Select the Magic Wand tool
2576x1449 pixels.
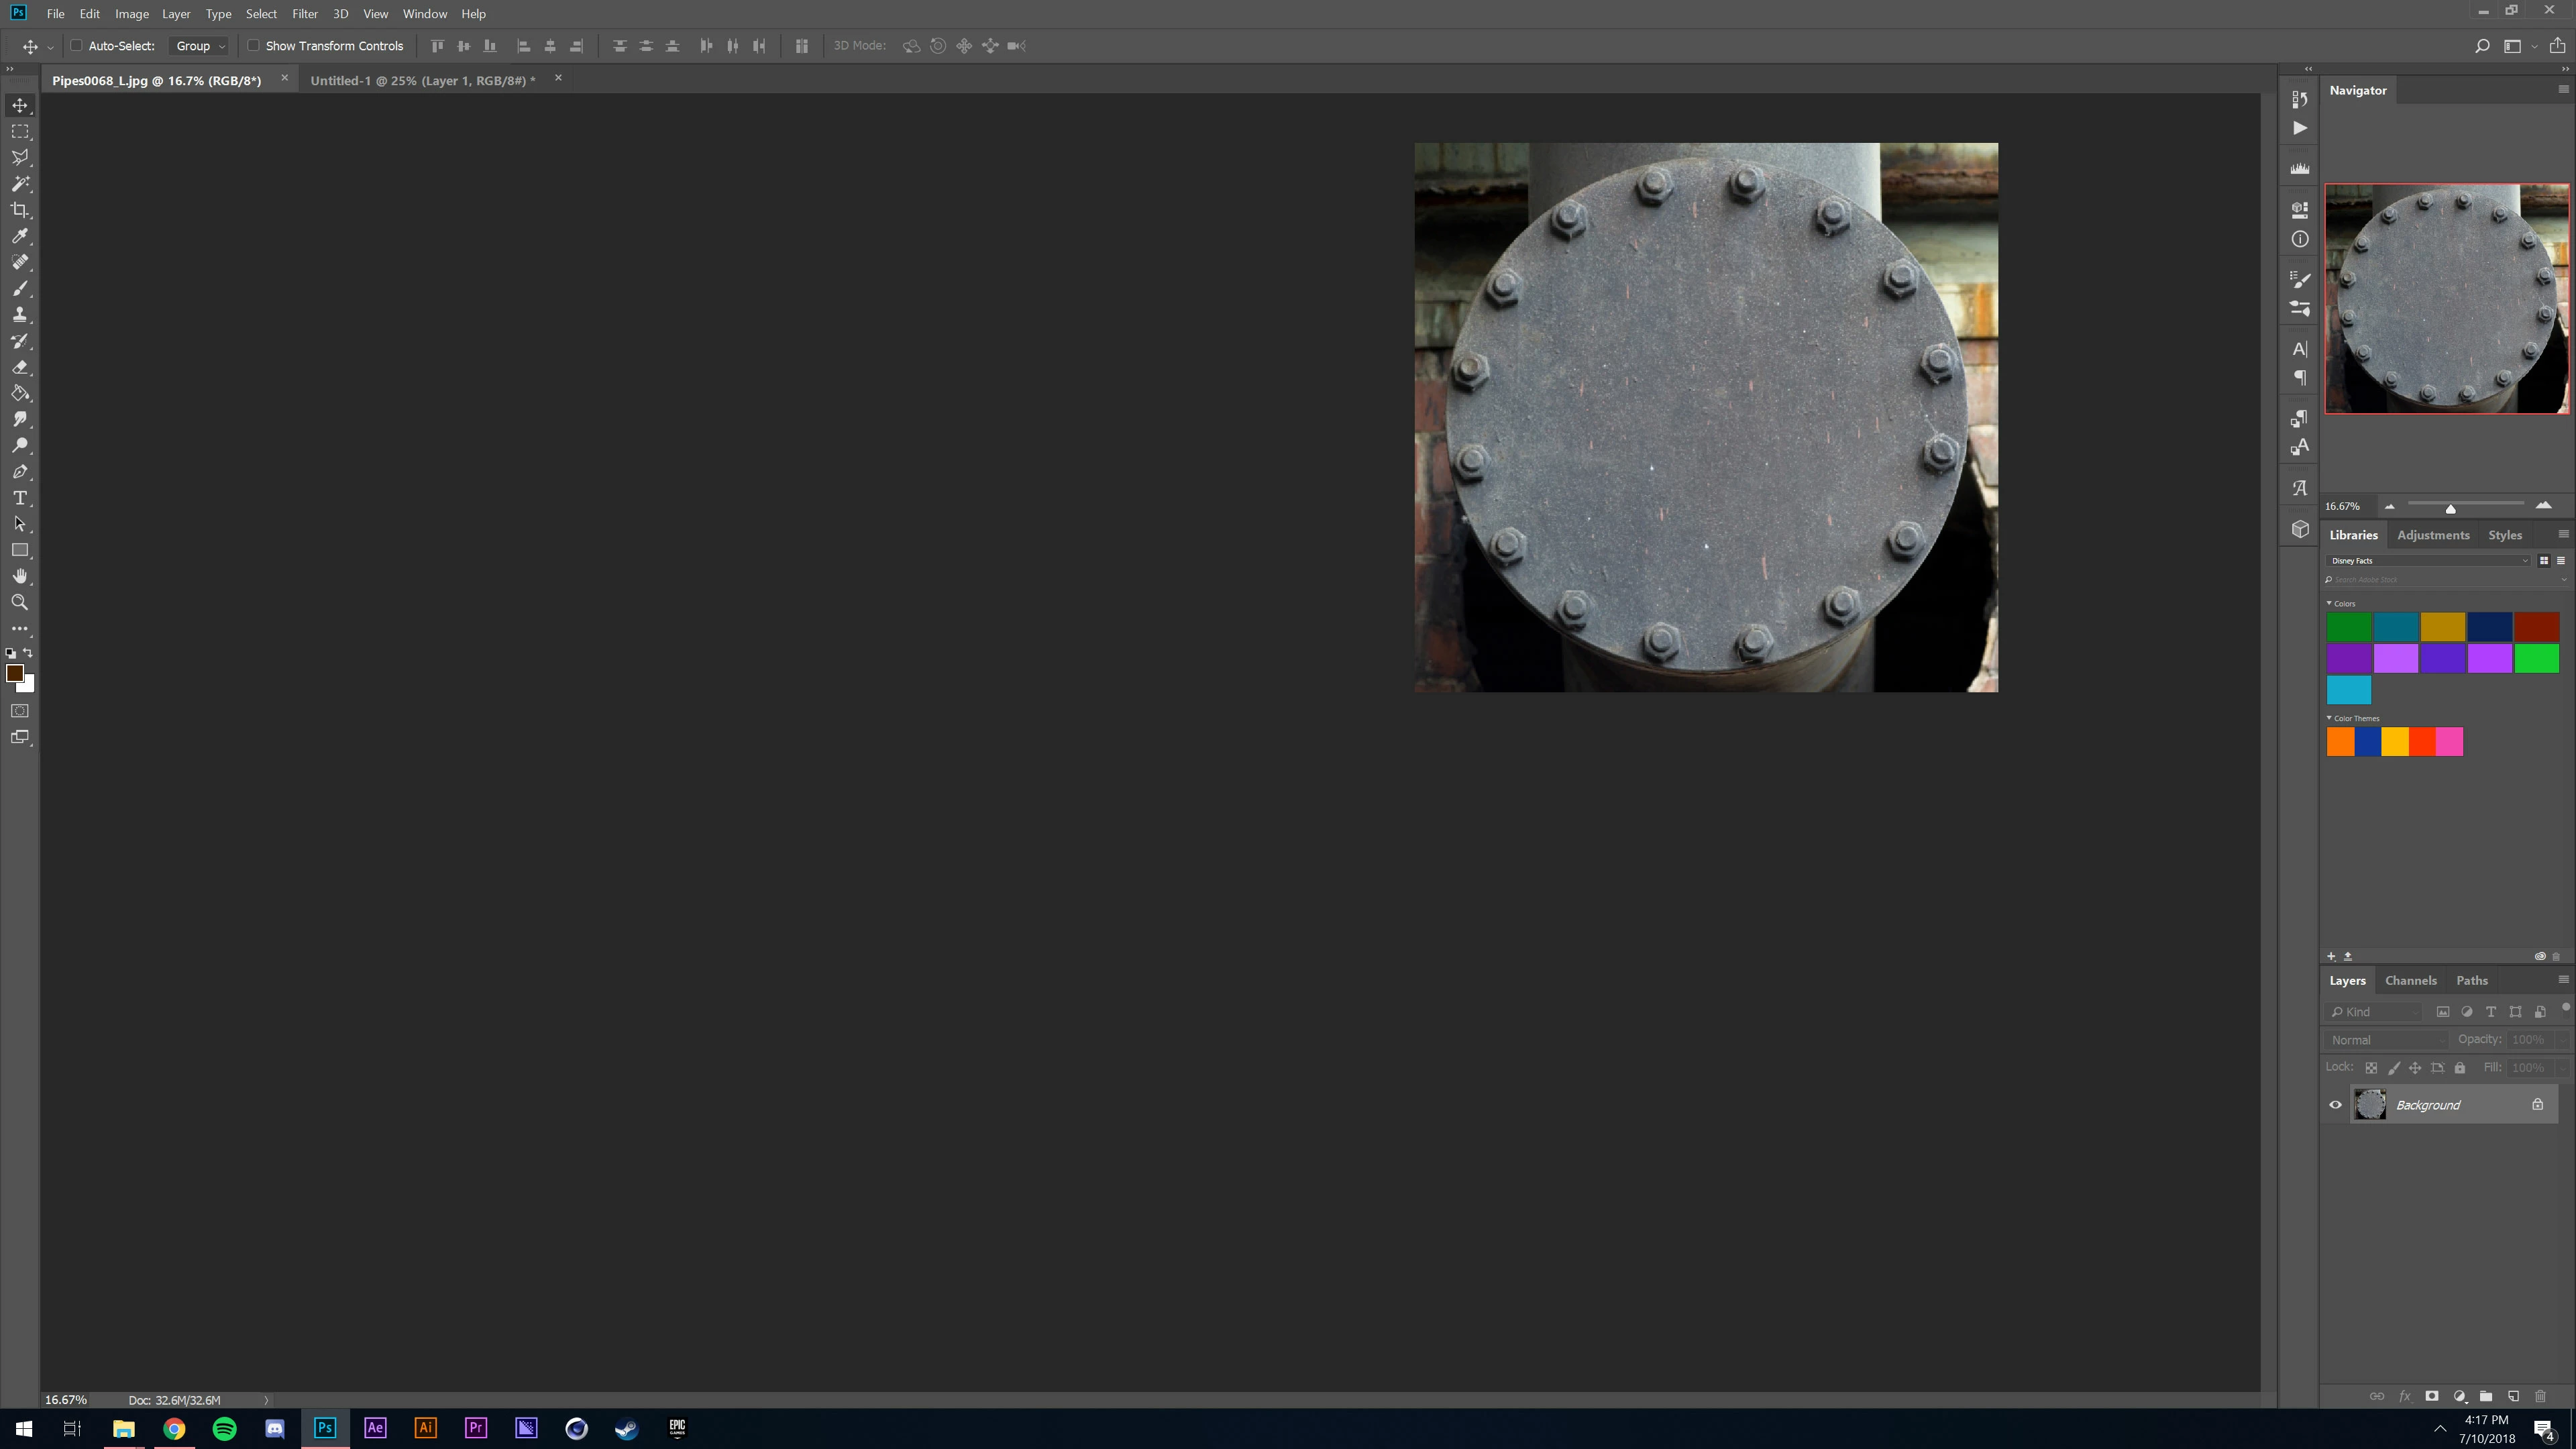tap(20, 184)
